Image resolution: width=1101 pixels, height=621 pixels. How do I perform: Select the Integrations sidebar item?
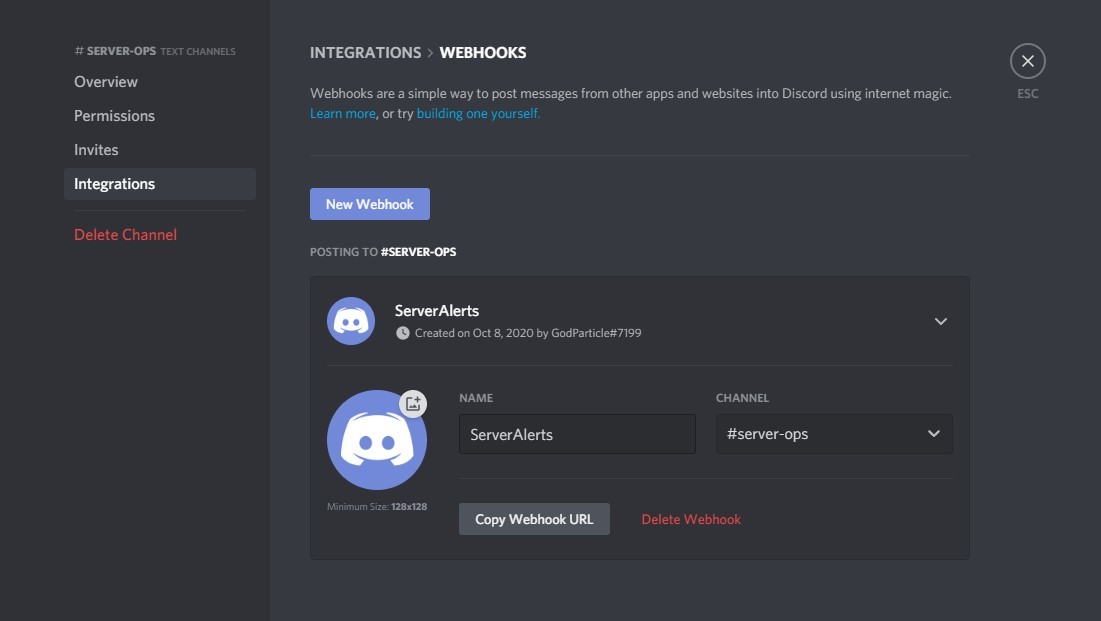tap(114, 184)
